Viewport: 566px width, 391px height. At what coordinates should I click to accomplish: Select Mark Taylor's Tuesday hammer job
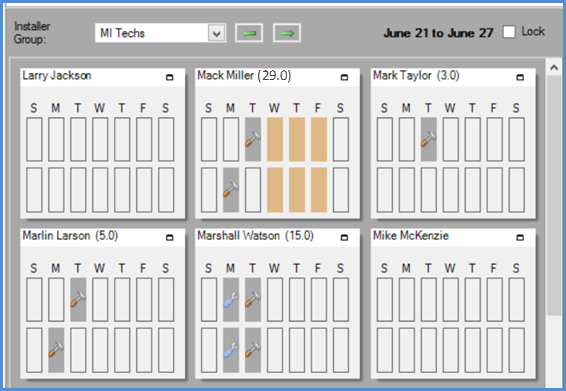tap(428, 139)
